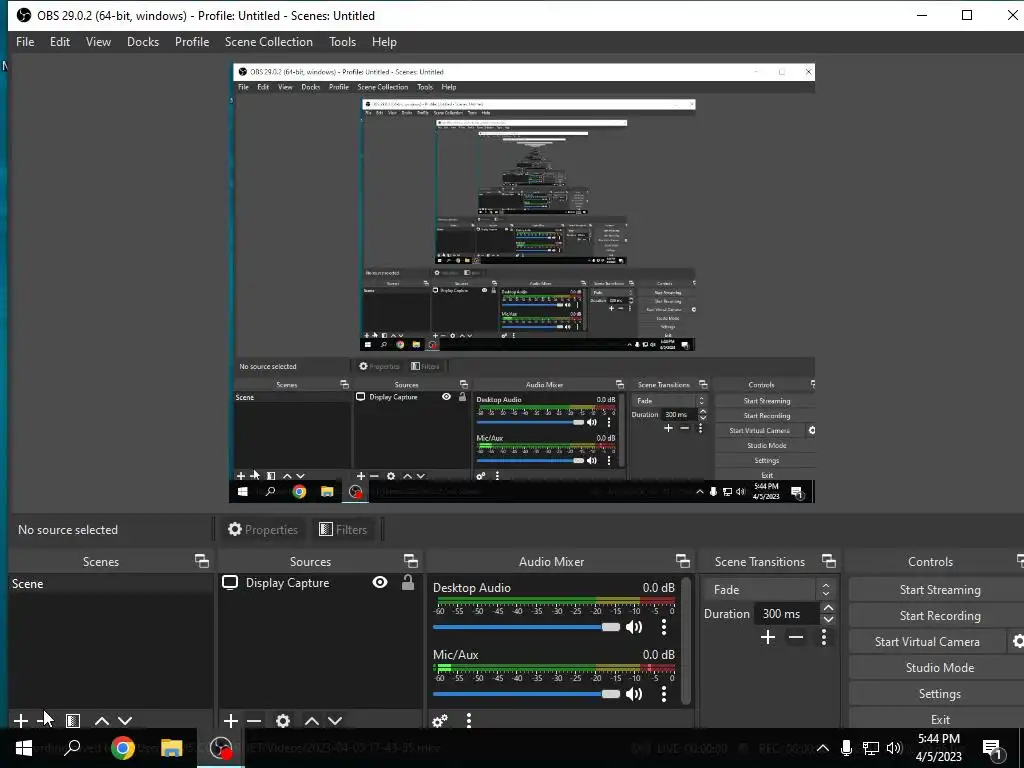Add a new scene with plus icon
This screenshot has height=768, width=1024.
(21, 720)
